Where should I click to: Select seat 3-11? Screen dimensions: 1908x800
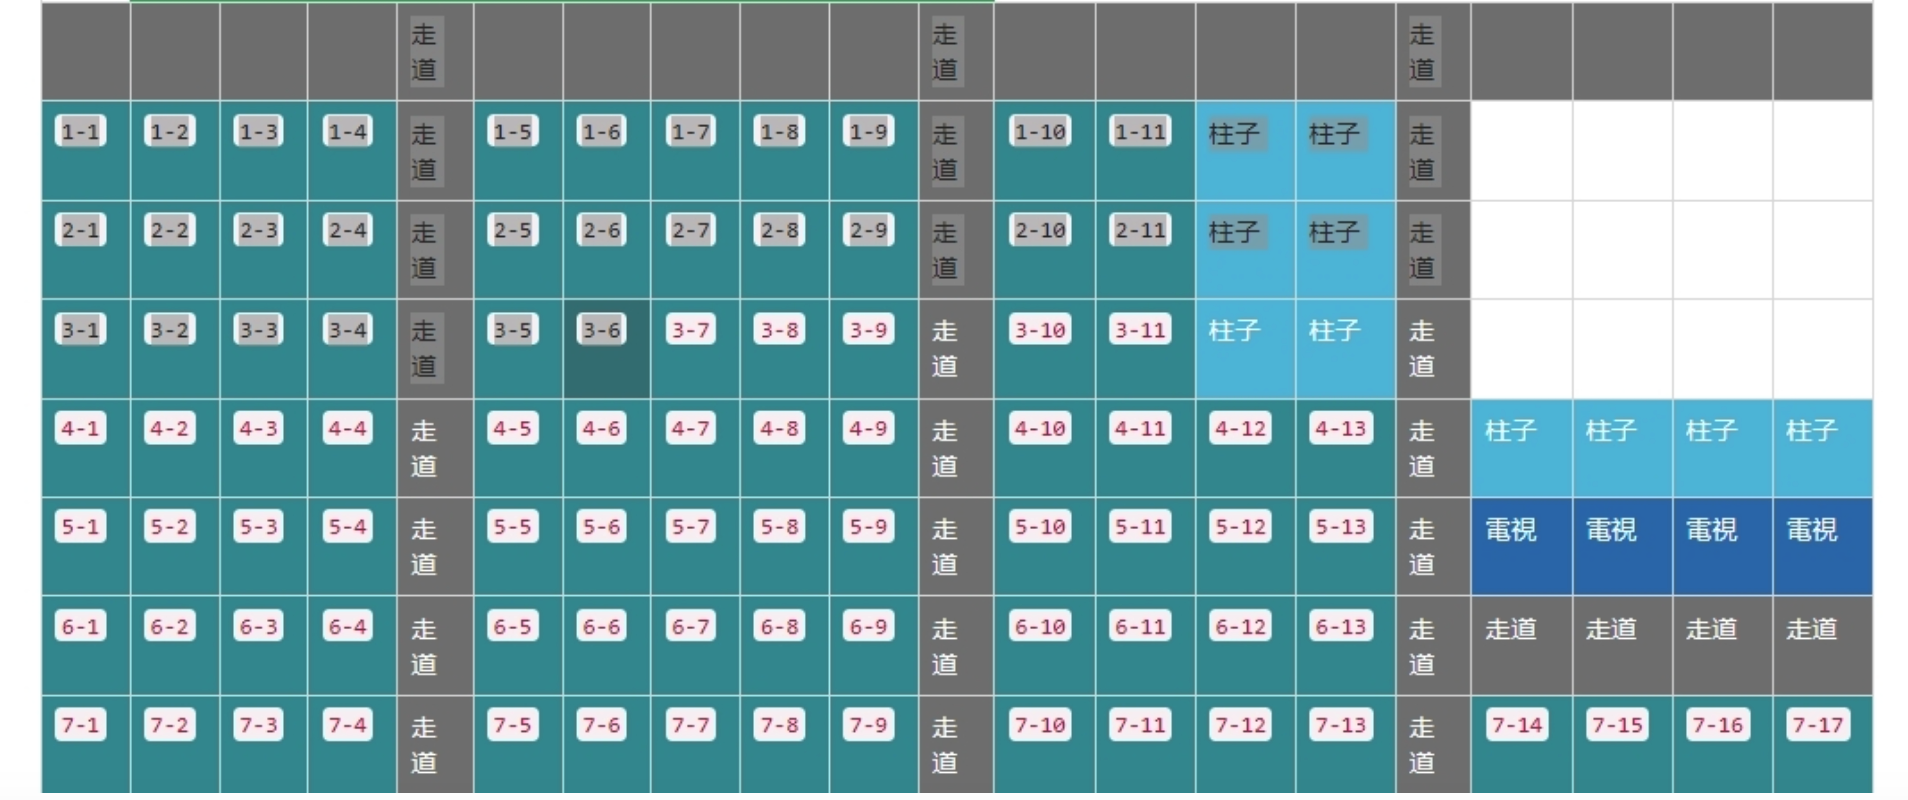click(1140, 330)
